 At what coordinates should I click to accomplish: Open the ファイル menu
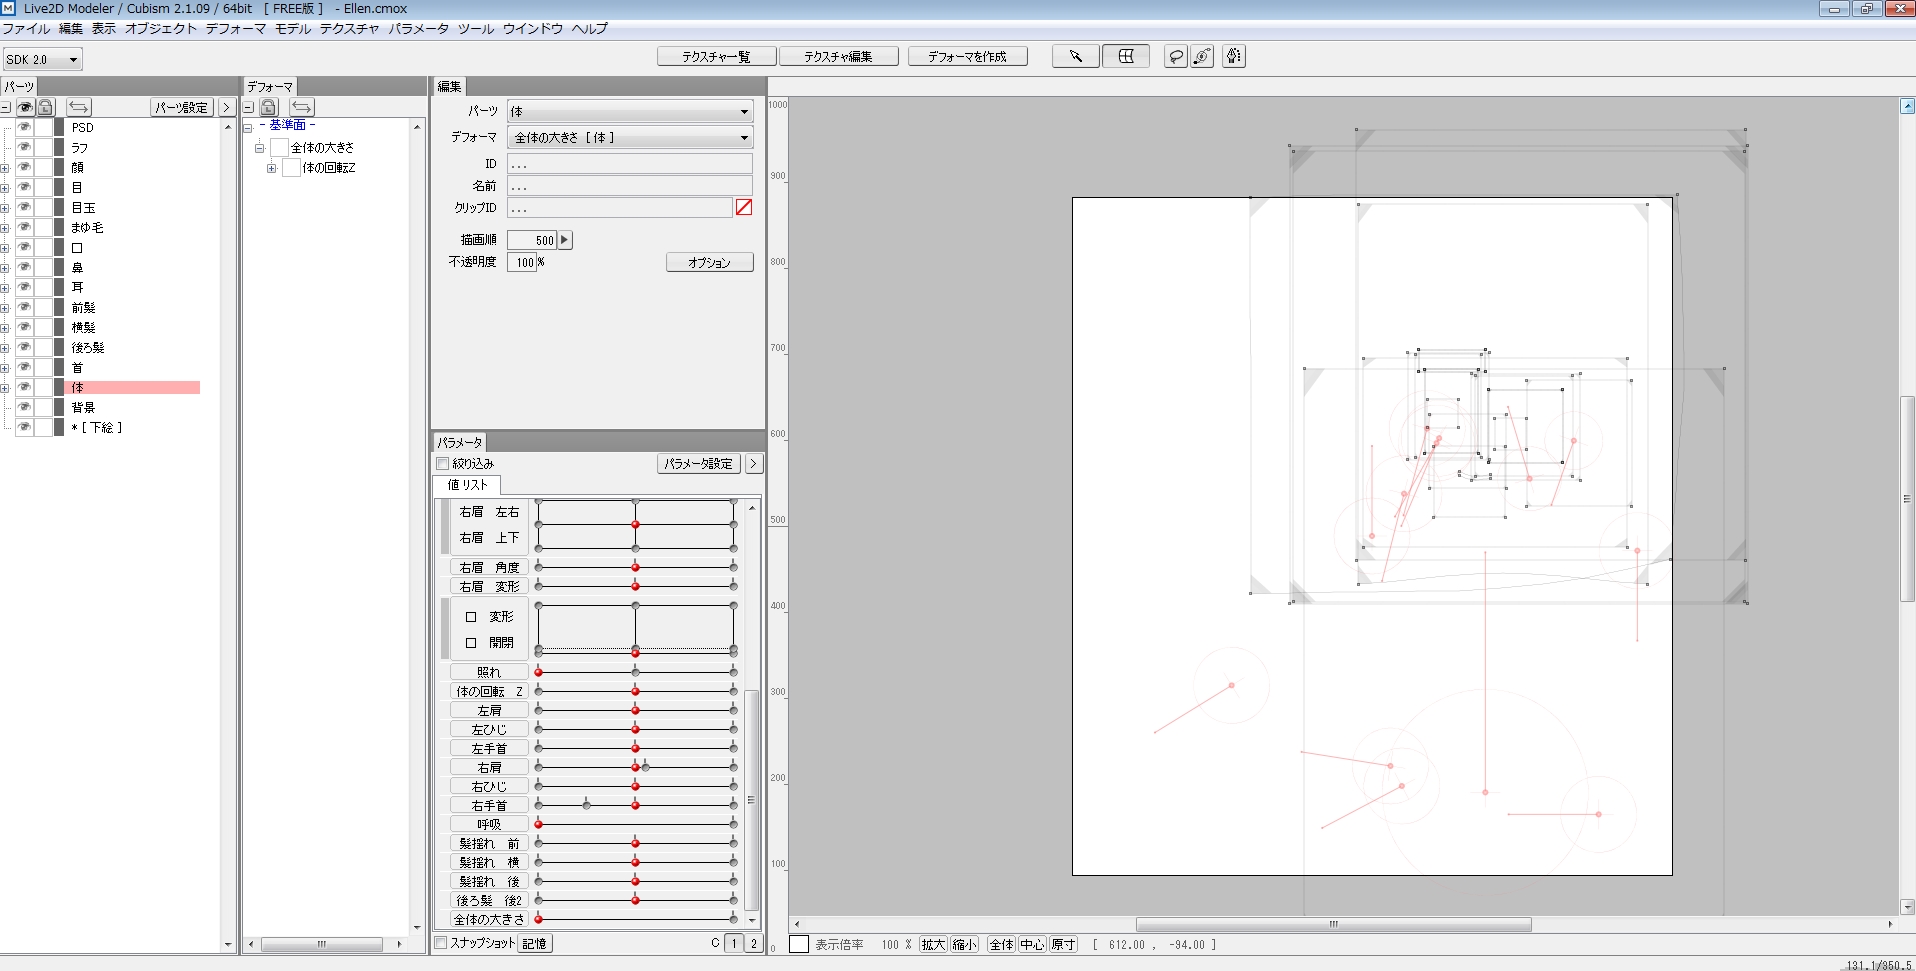[26, 29]
